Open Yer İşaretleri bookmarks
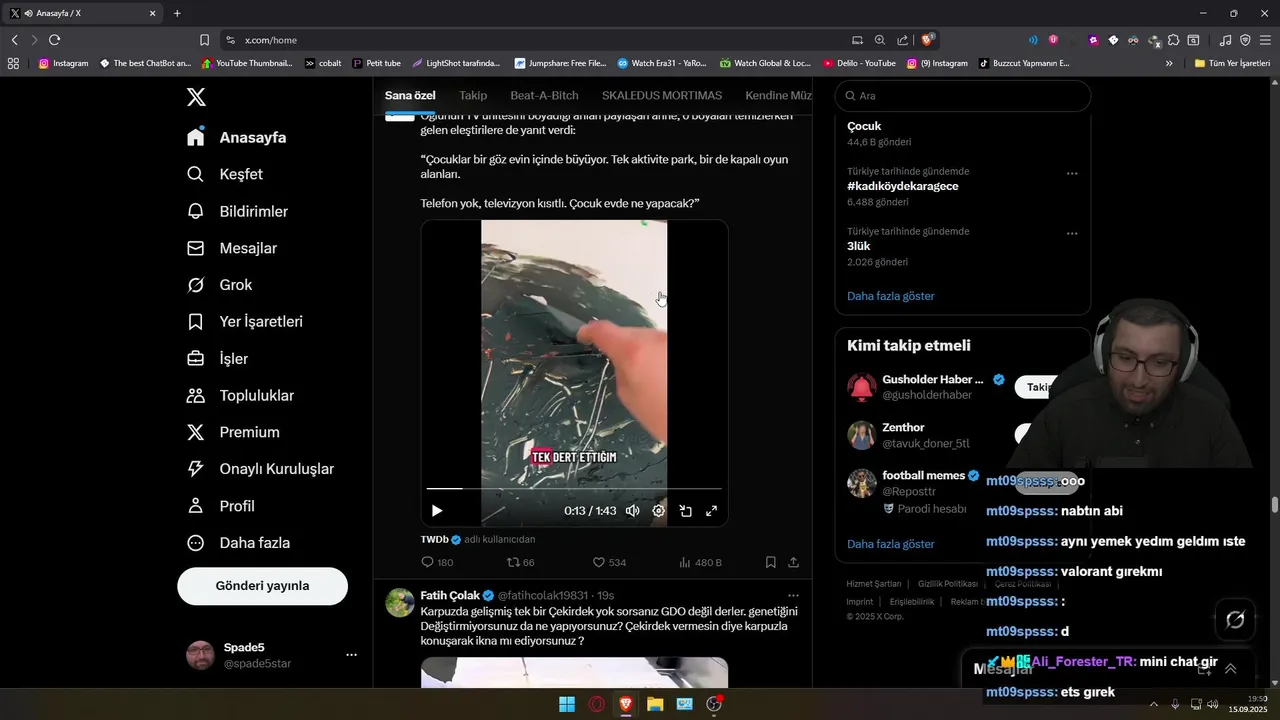The image size is (1280, 720). pos(245,322)
